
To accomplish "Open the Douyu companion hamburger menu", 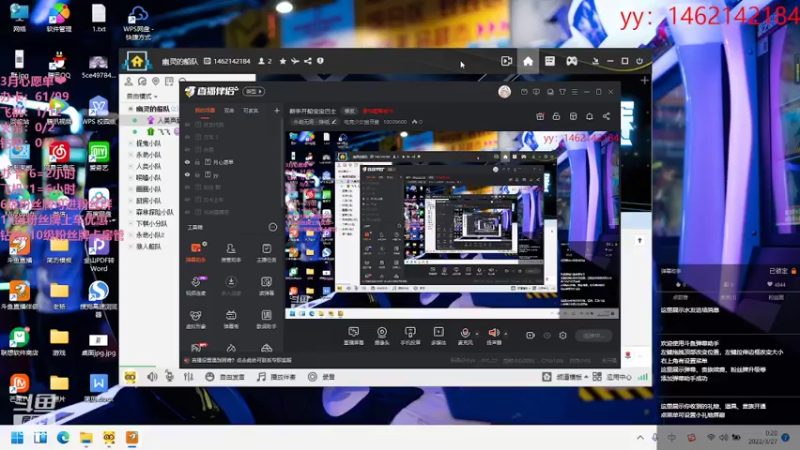I will [x=574, y=92].
